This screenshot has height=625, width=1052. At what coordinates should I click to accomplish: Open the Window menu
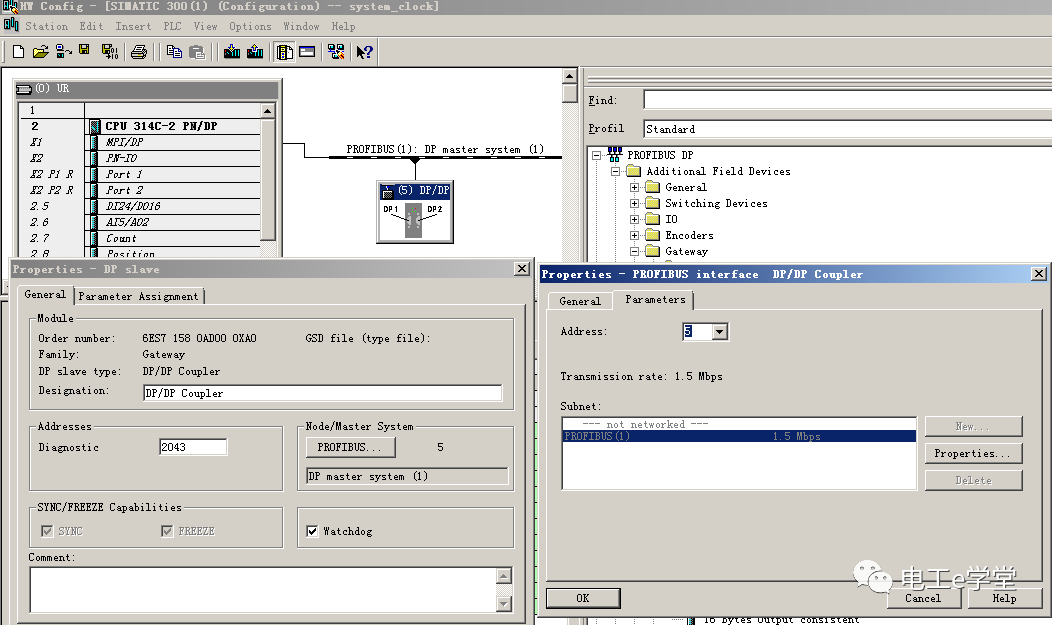[301, 26]
